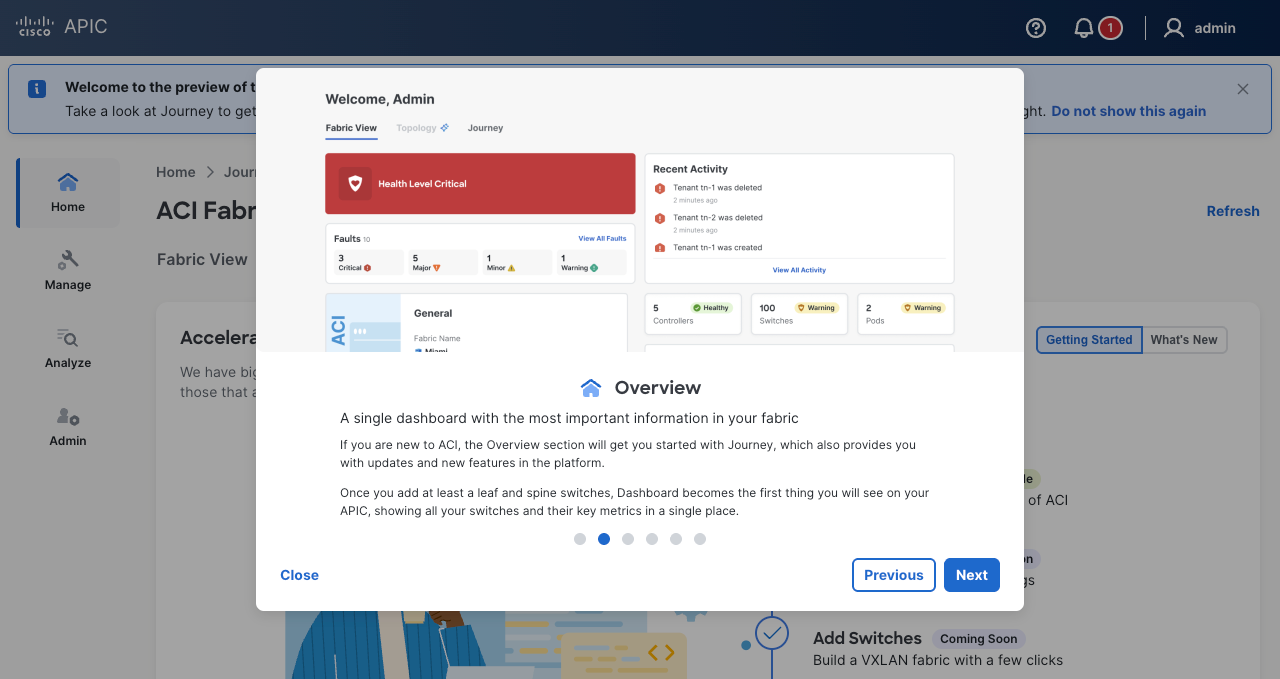Switch to the What's New toggle option

click(1184, 340)
